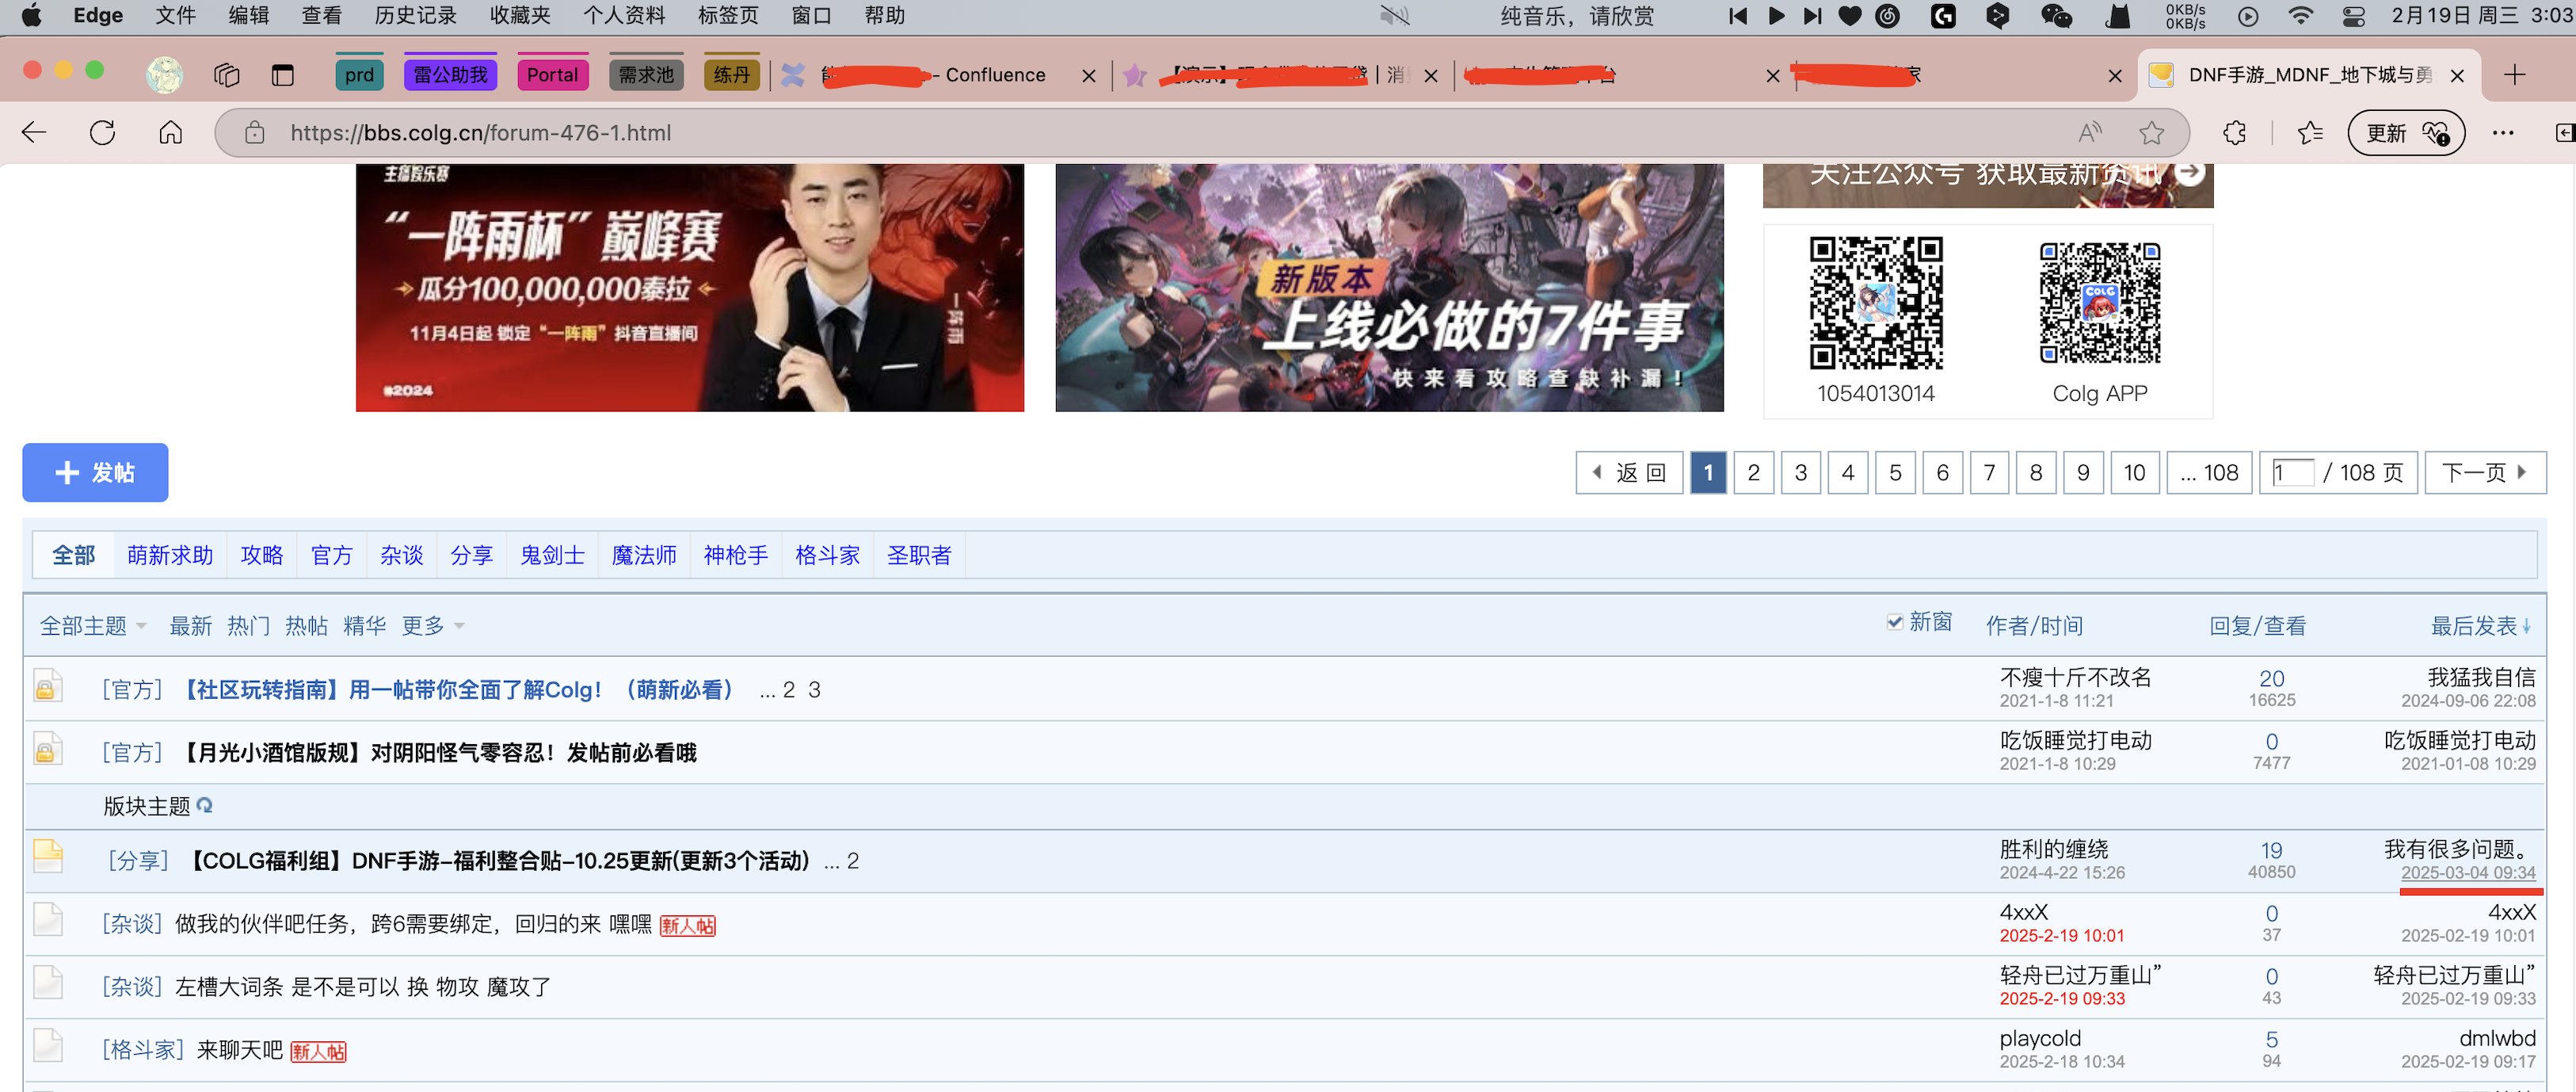Viewport: 2576px width, 1092px height.
Task: Open macOS Control Center
Action: [2354, 16]
